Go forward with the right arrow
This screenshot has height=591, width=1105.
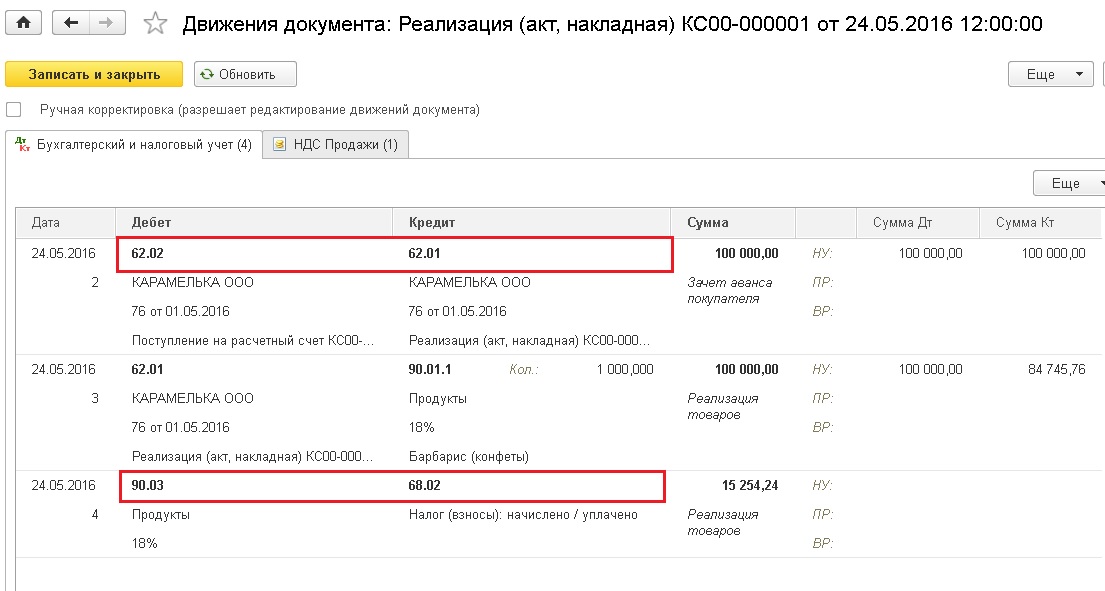coord(108,23)
